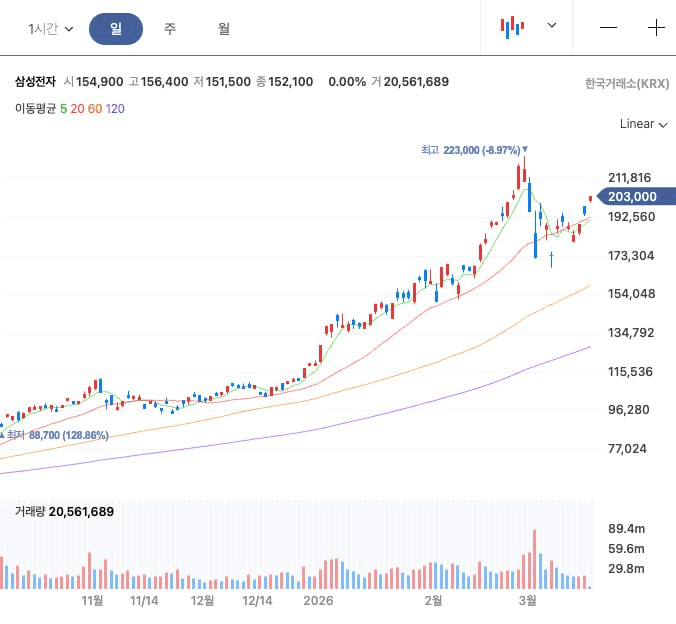Open the Linear scale dropdown
The height and width of the screenshot is (624, 676).
(x=643, y=124)
